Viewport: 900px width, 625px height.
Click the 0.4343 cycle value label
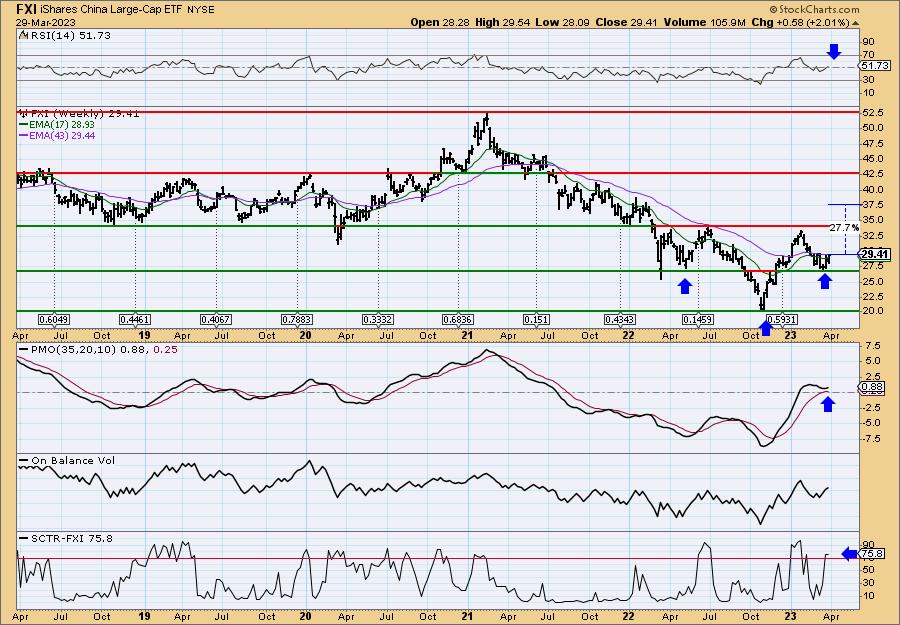[x=620, y=319]
